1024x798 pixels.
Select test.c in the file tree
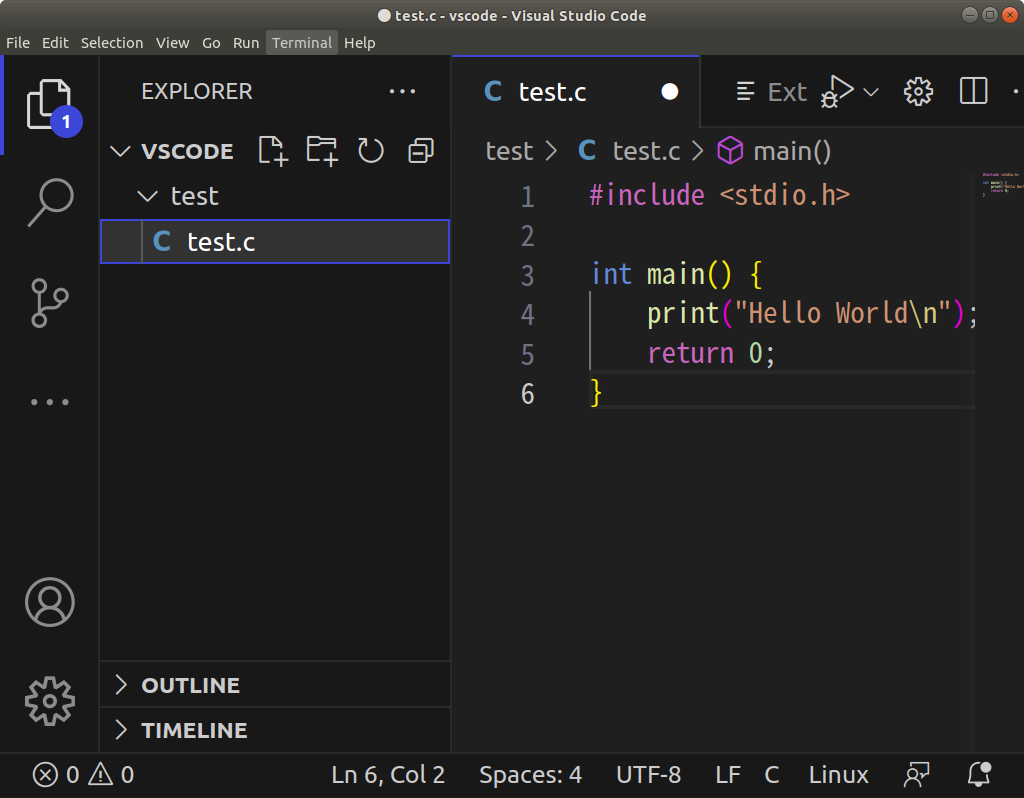pos(275,242)
